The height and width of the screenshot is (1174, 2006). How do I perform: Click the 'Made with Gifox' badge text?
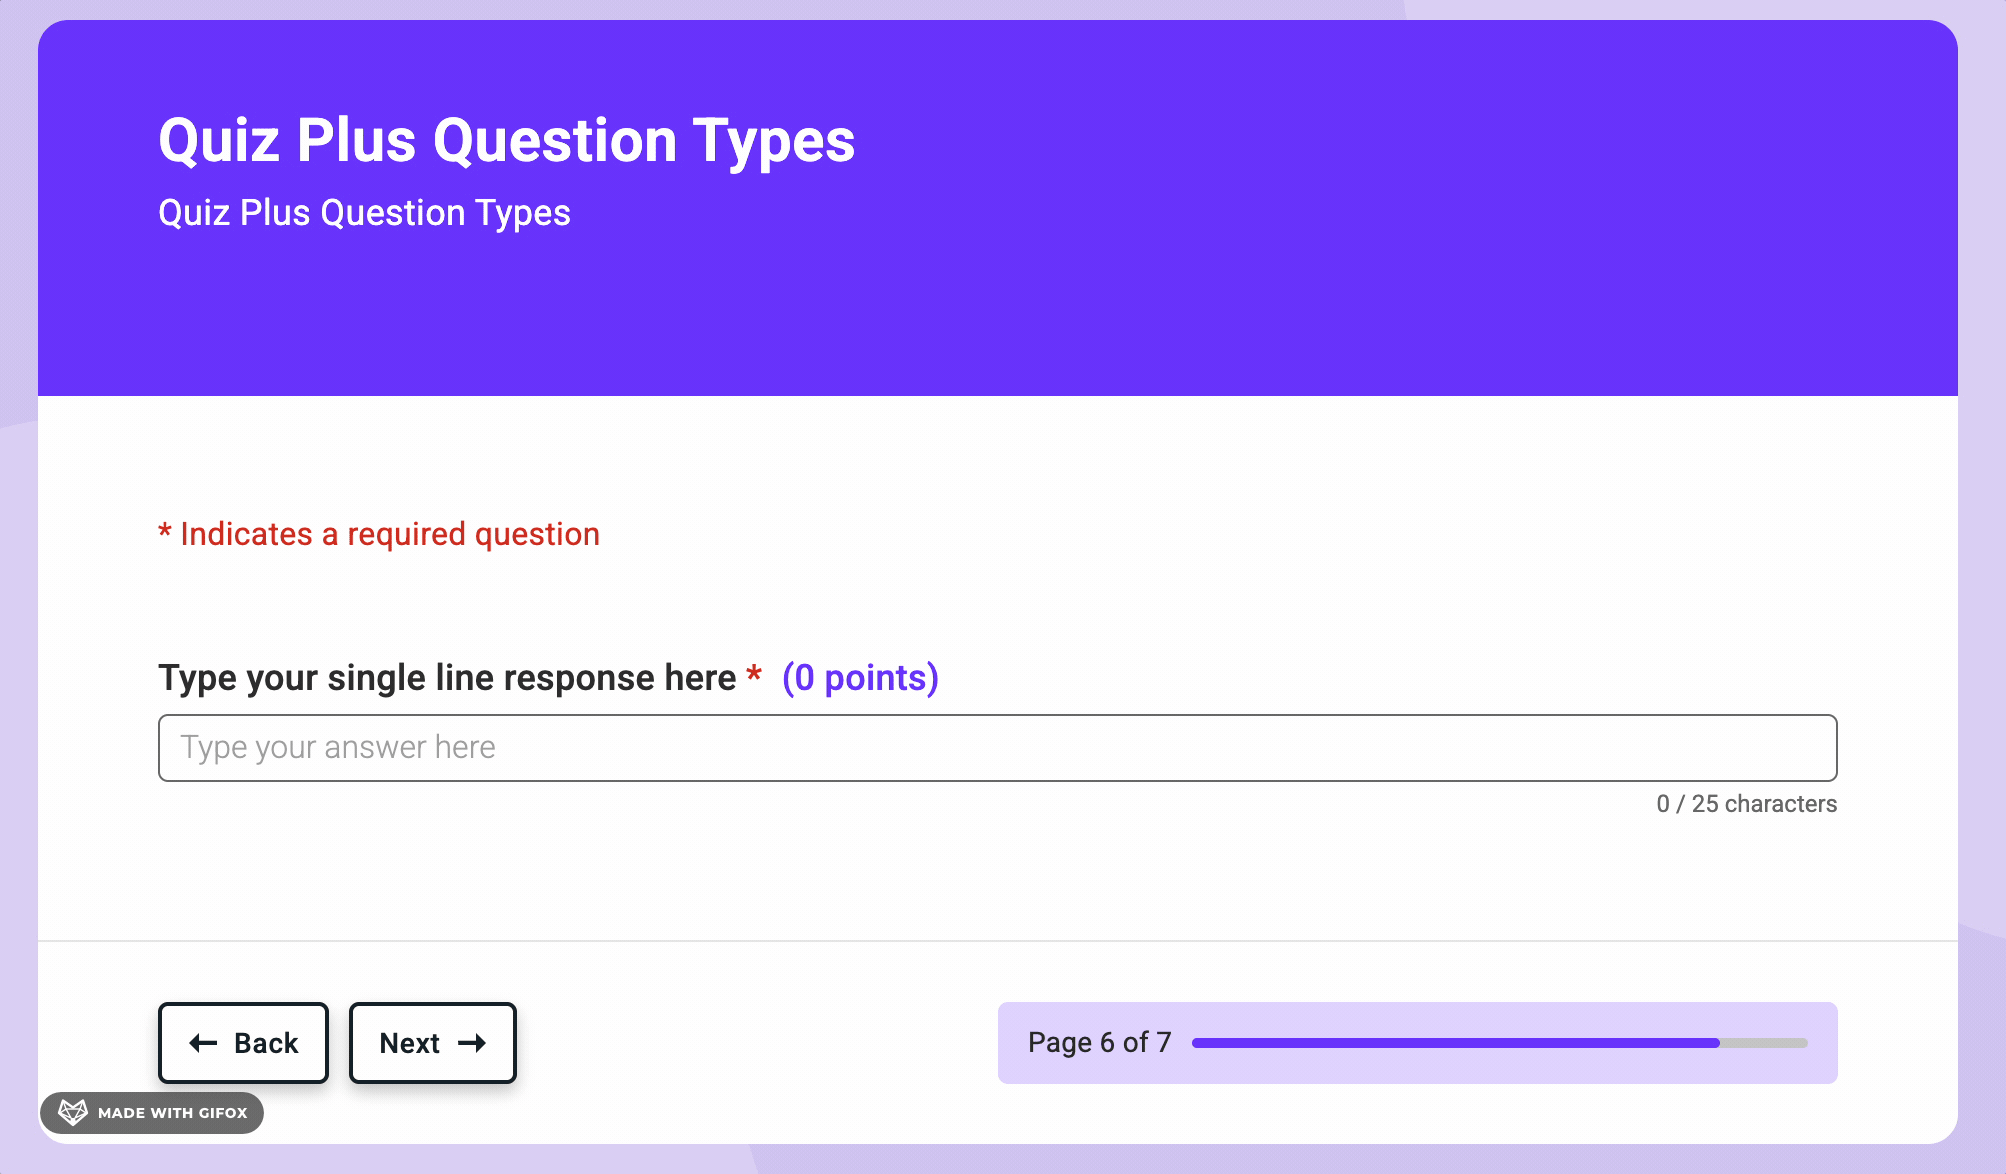[x=173, y=1113]
